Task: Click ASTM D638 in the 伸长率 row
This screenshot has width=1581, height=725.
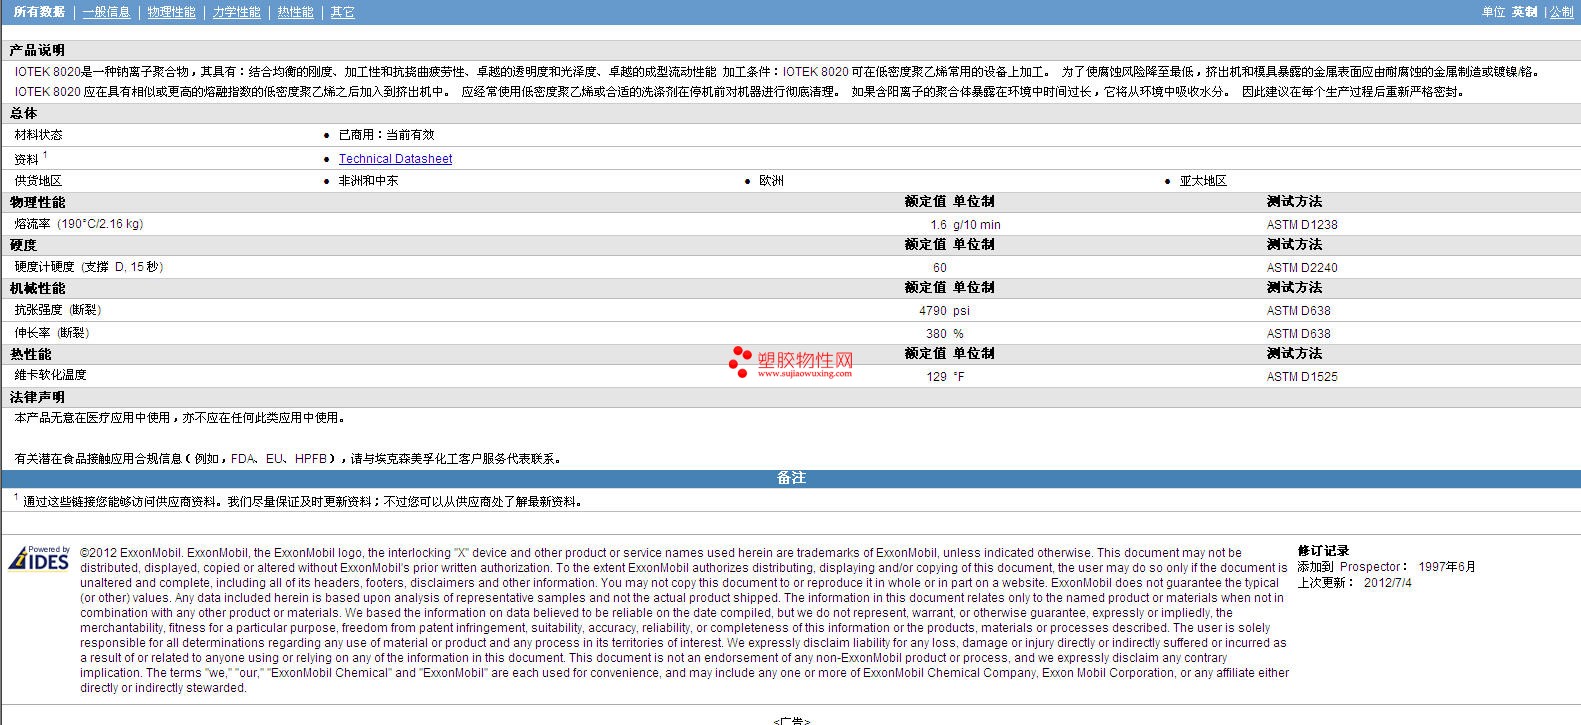Action: [x=1299, y=334]
